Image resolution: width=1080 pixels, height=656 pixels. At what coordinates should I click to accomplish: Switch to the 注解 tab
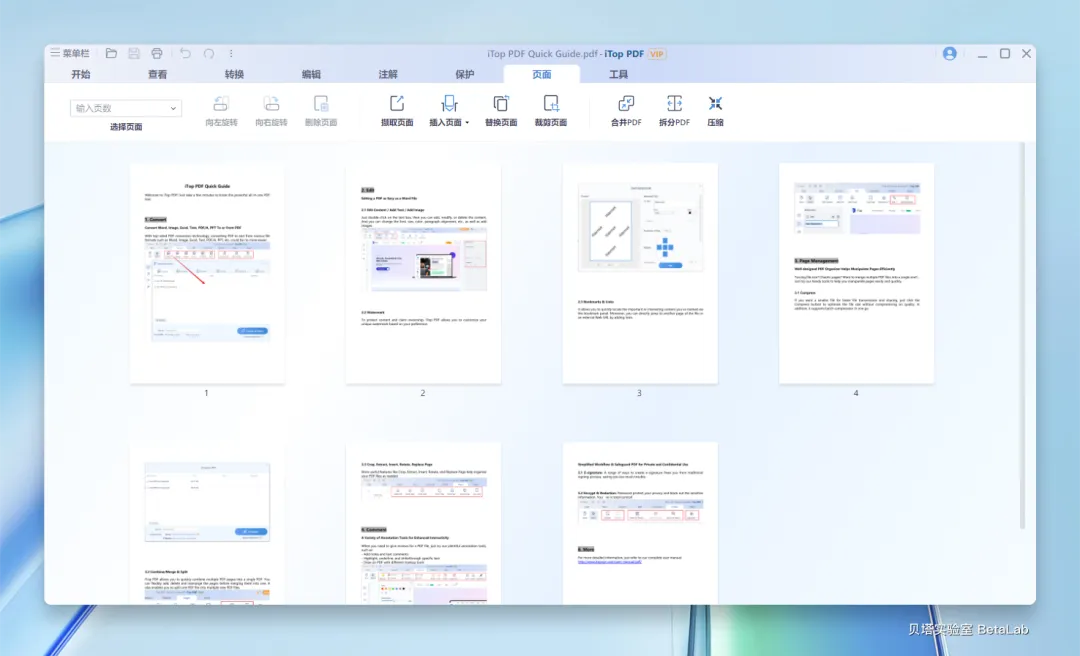(388, 74)
